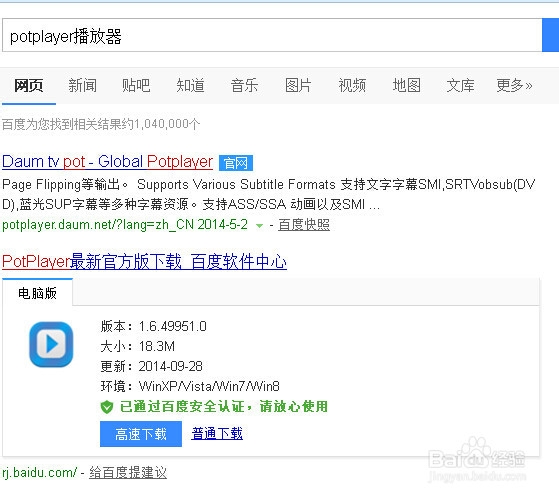Click the environment text WinXP/Vista/Win7/Win8
The width and height of the screenshot is (559, 496).
click(209, 386)
